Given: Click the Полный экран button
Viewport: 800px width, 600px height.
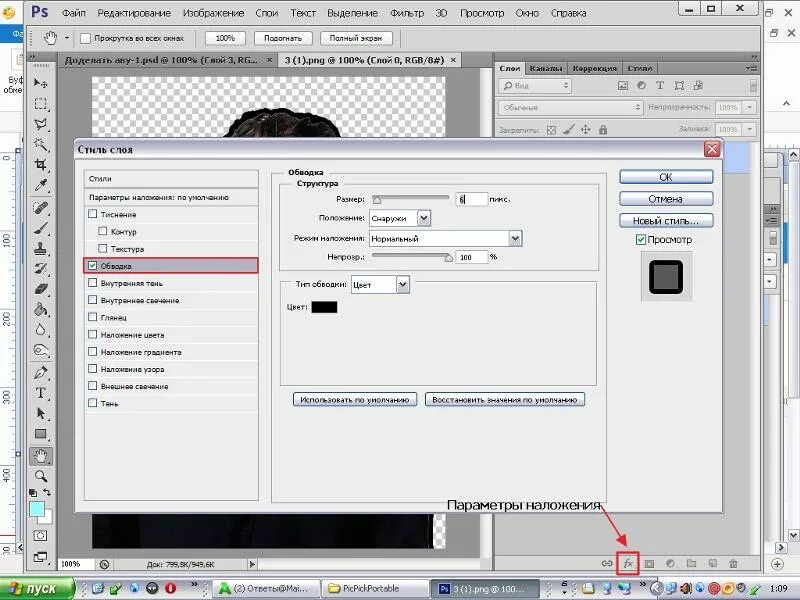Looking at the screenshot, I should [x=356, y=38].
